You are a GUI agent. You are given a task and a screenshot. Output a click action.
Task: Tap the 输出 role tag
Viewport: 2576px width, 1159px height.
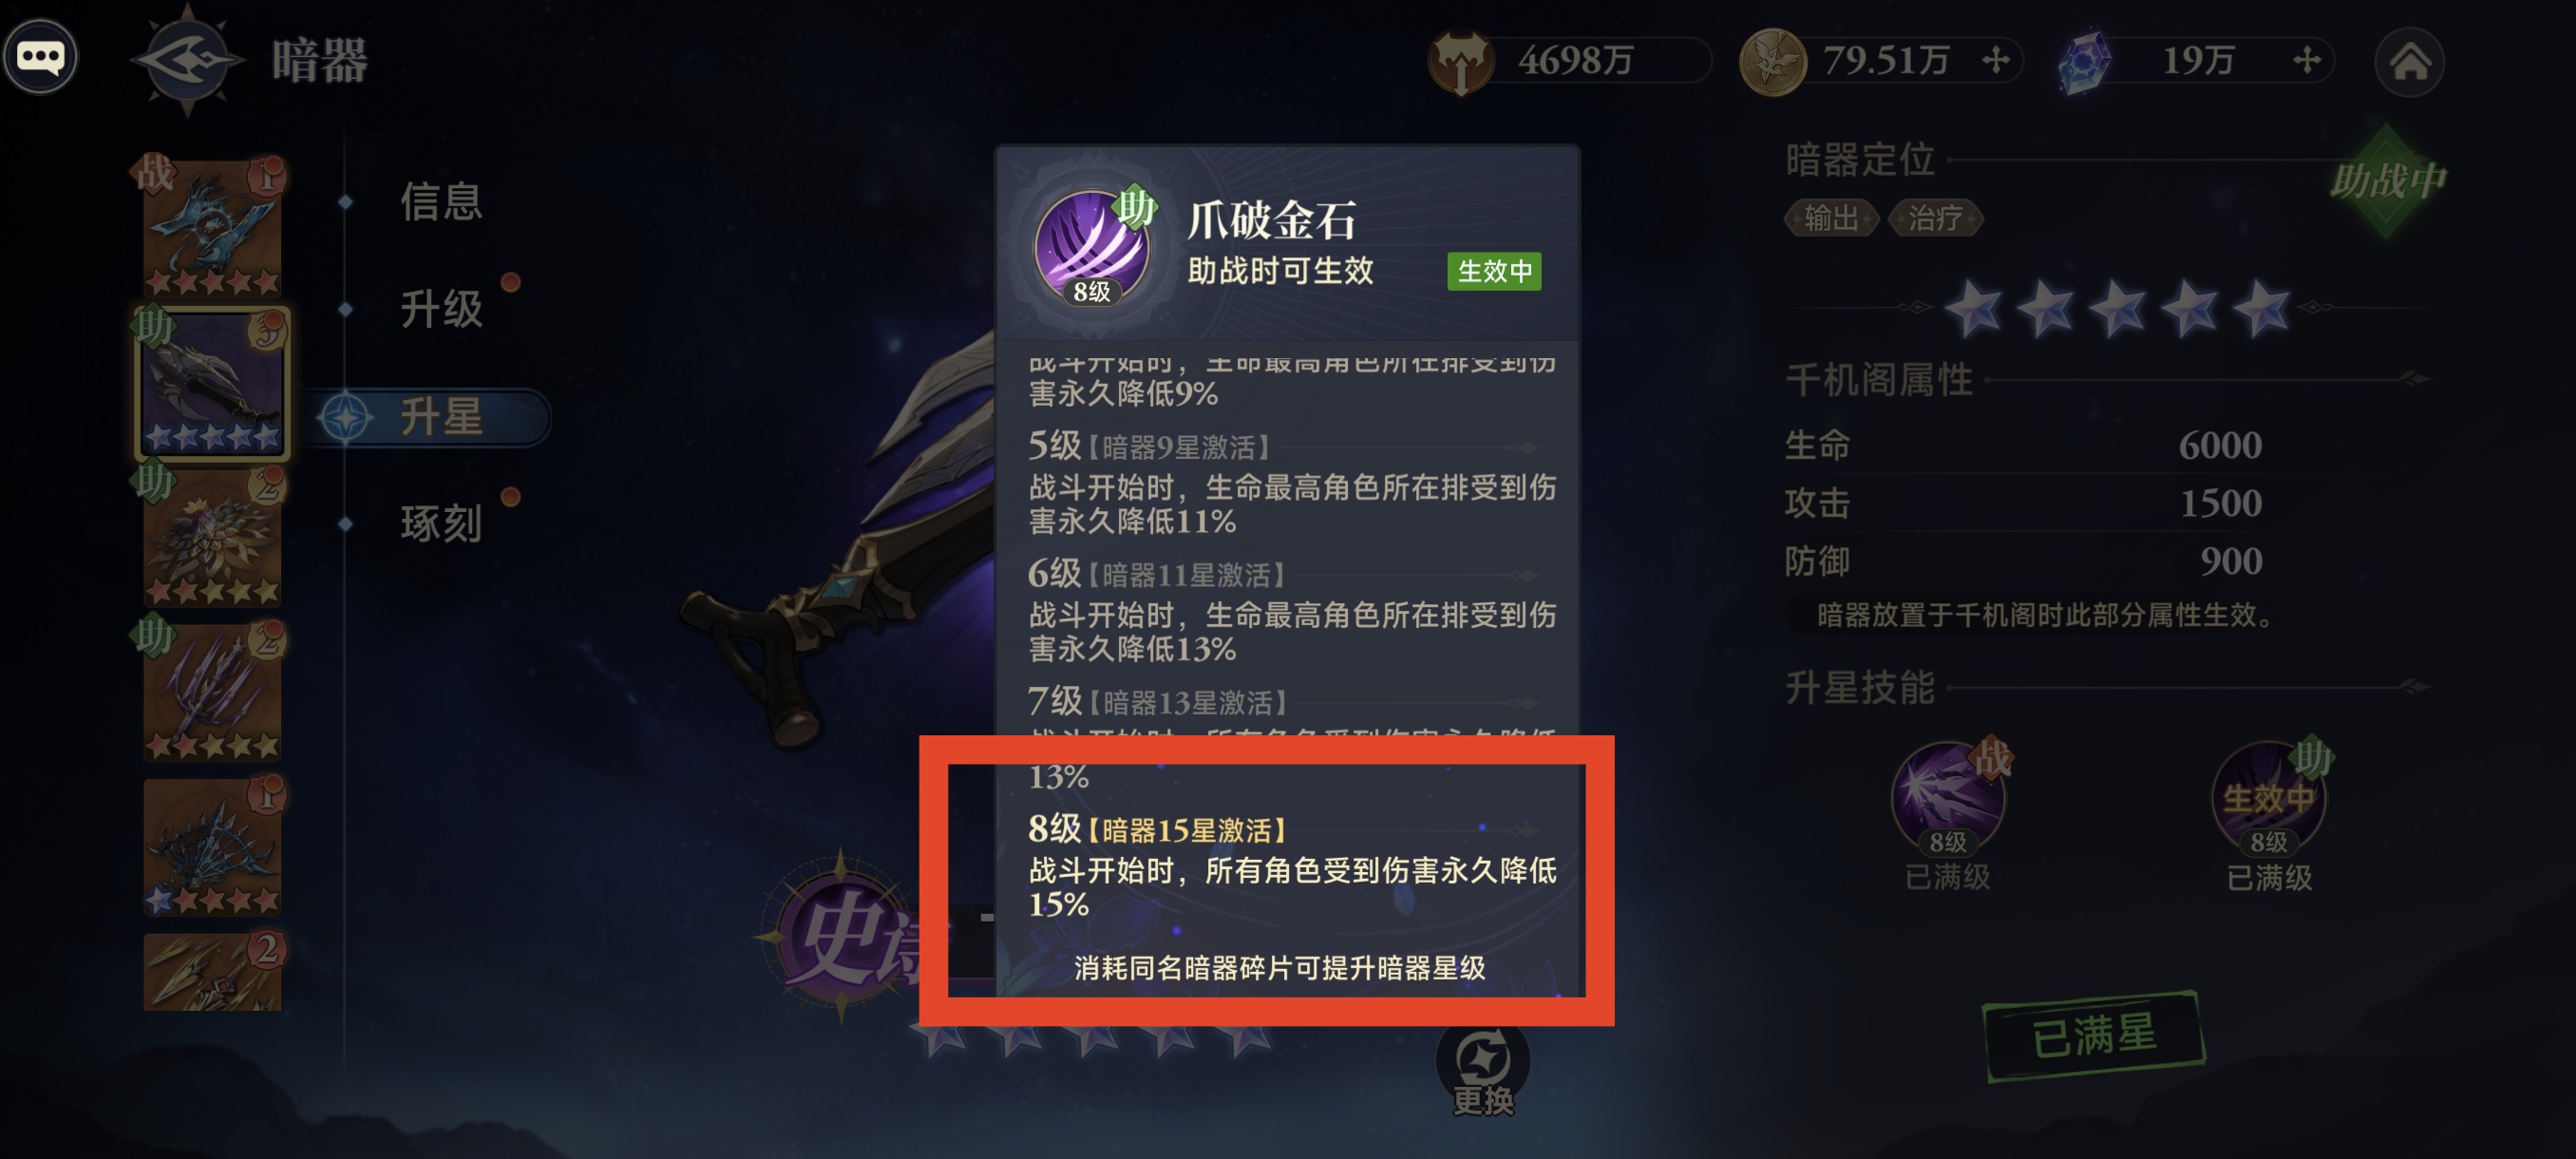point(1831,218)
